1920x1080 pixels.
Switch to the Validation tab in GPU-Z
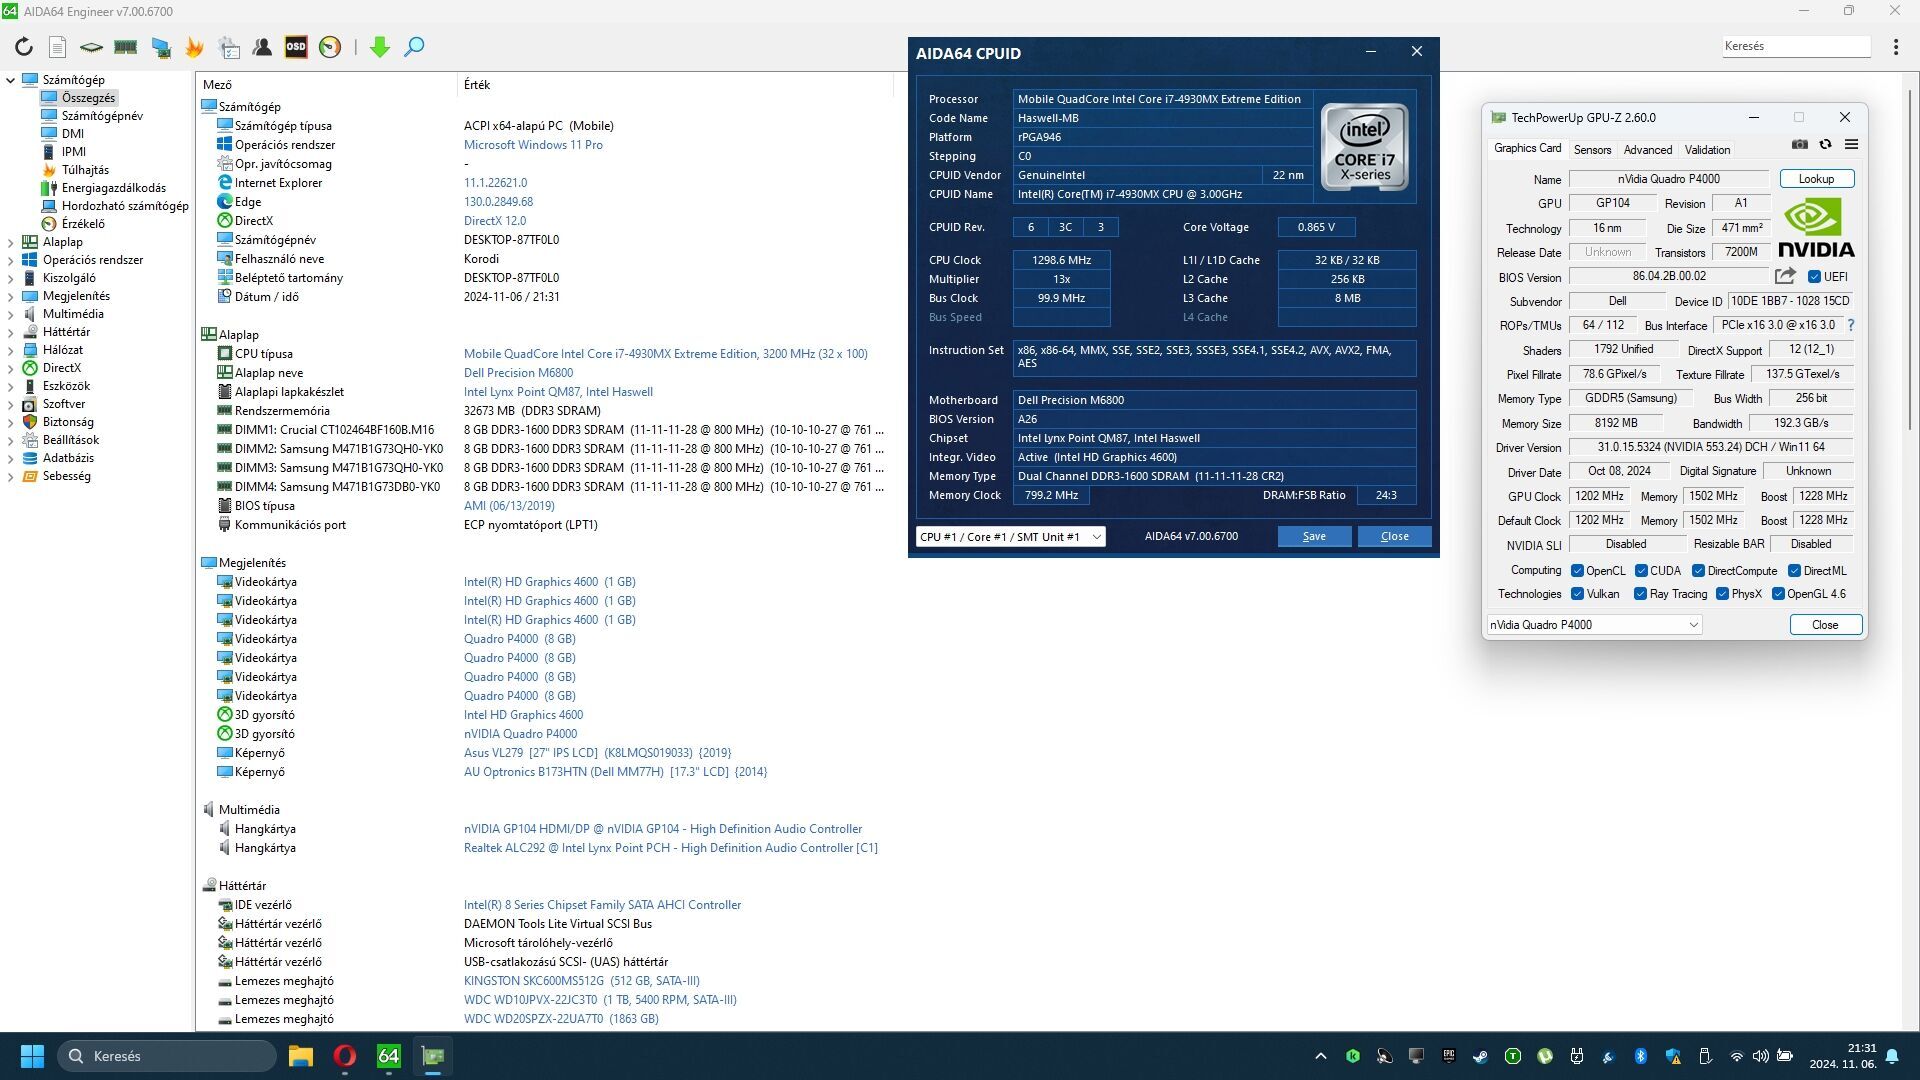[1707, 150]
